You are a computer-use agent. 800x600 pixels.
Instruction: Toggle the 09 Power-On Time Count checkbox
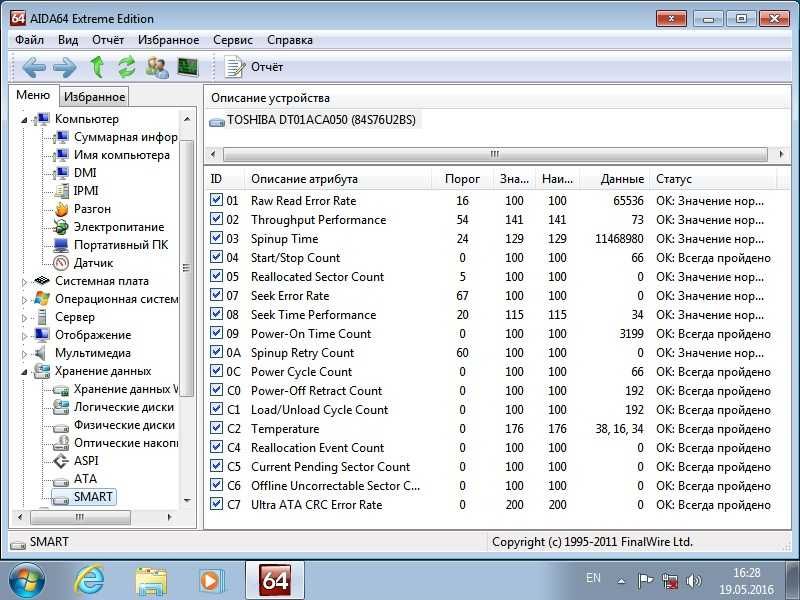tap(216, 333)
